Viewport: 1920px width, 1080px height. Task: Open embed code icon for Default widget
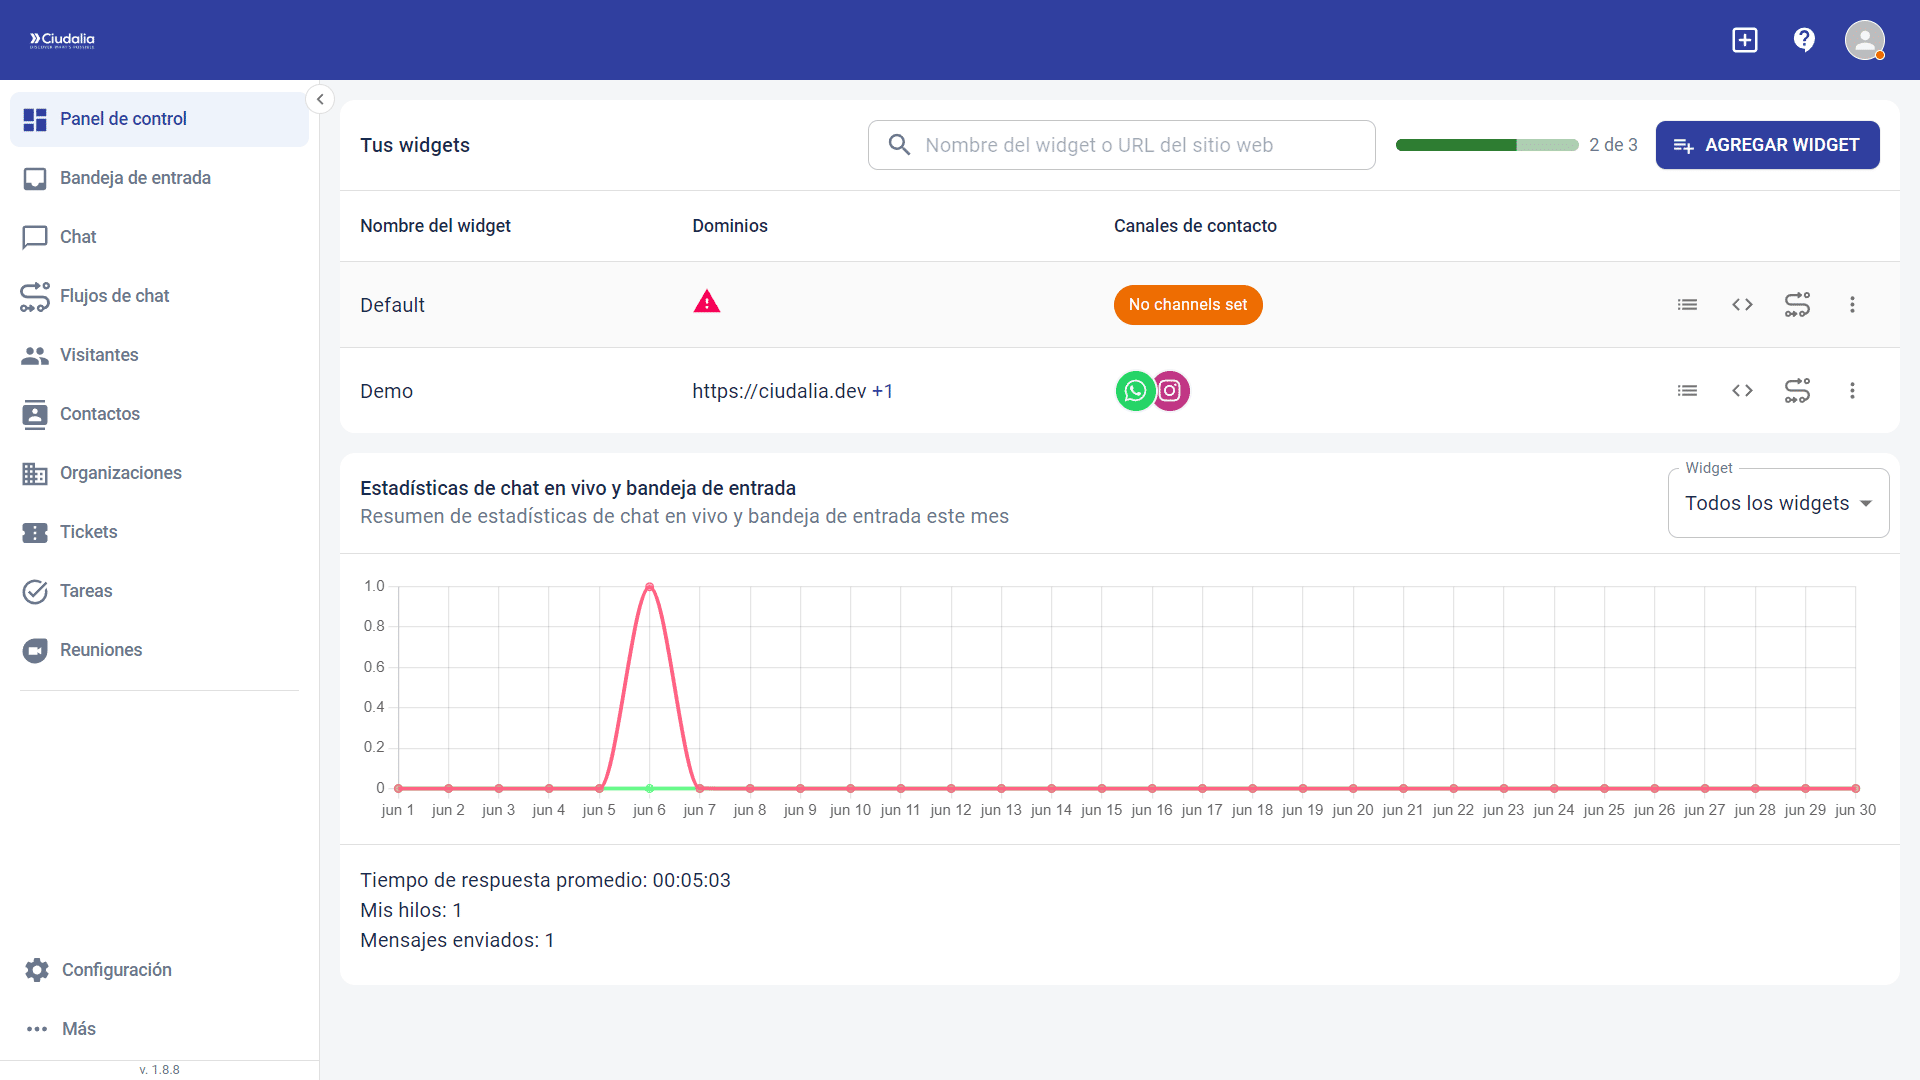tap(1742, 305)
